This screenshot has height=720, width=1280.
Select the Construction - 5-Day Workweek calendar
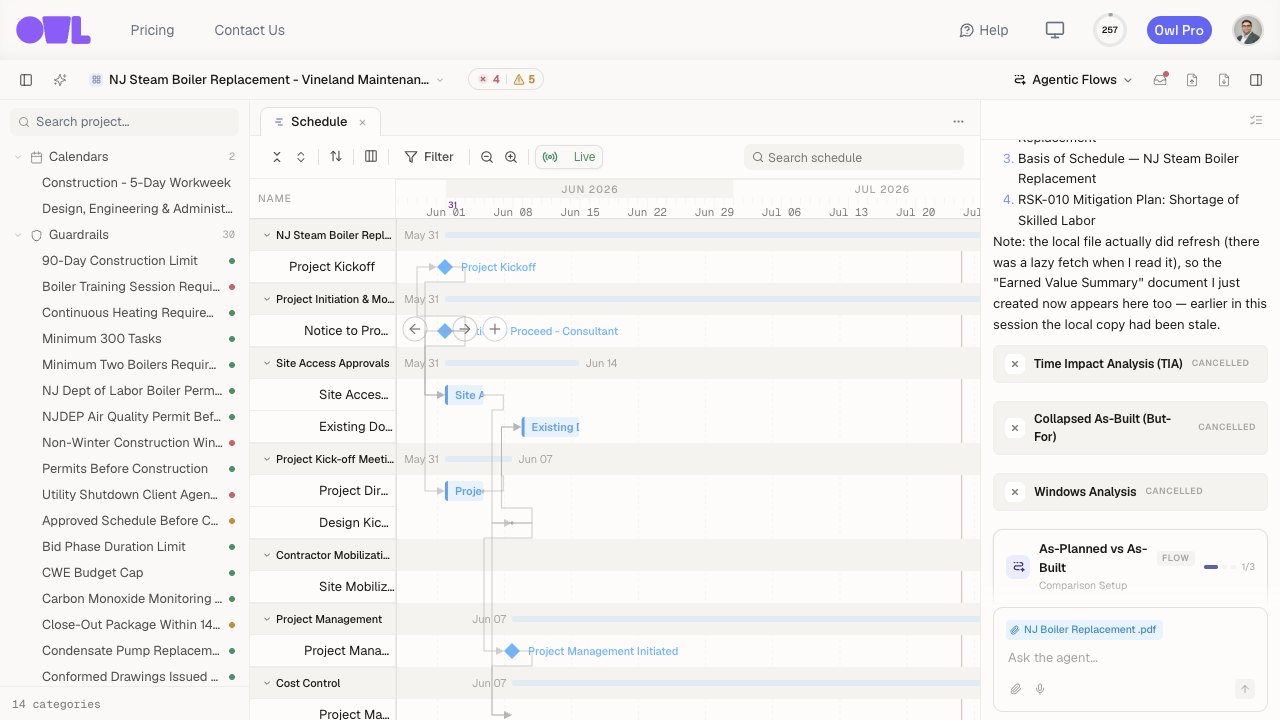point(136,183)
